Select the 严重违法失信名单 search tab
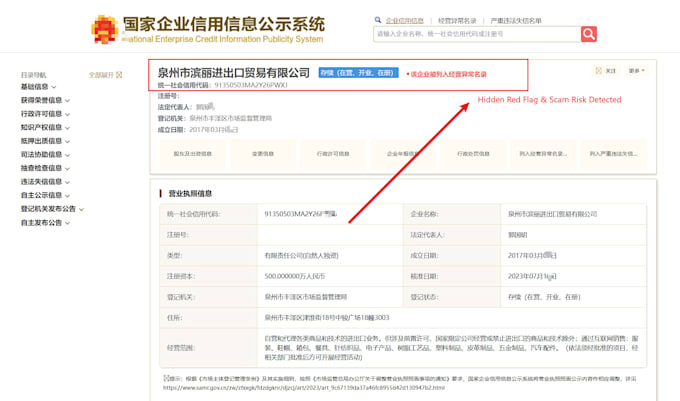This screenshot has height=401, width=680. click(516, 20)
